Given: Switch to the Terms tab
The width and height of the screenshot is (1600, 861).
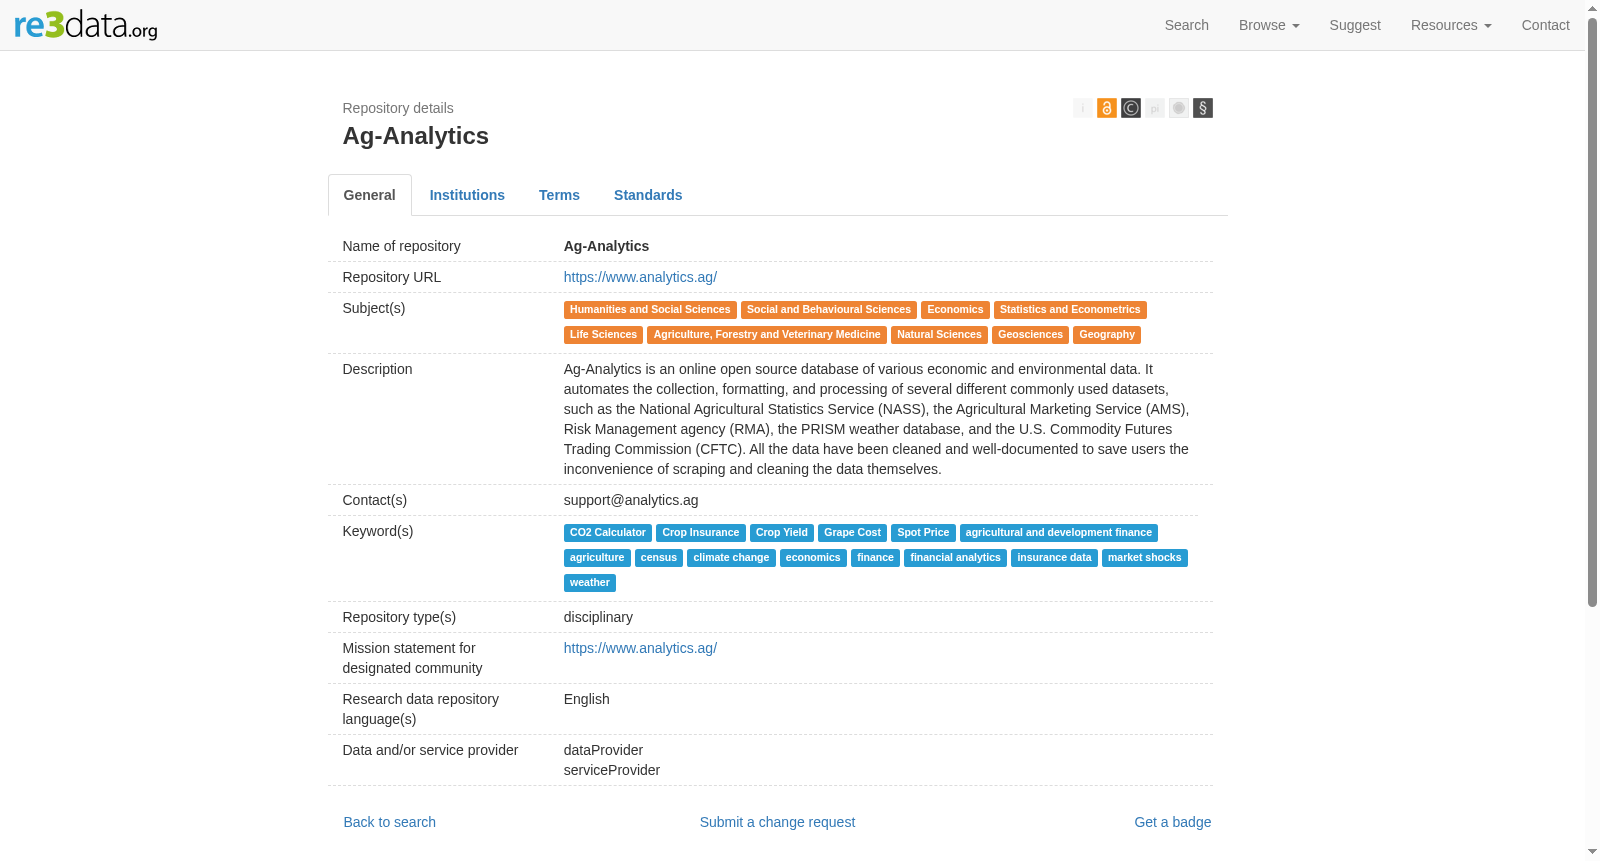Looking at the screenshot, I should 559,195.
